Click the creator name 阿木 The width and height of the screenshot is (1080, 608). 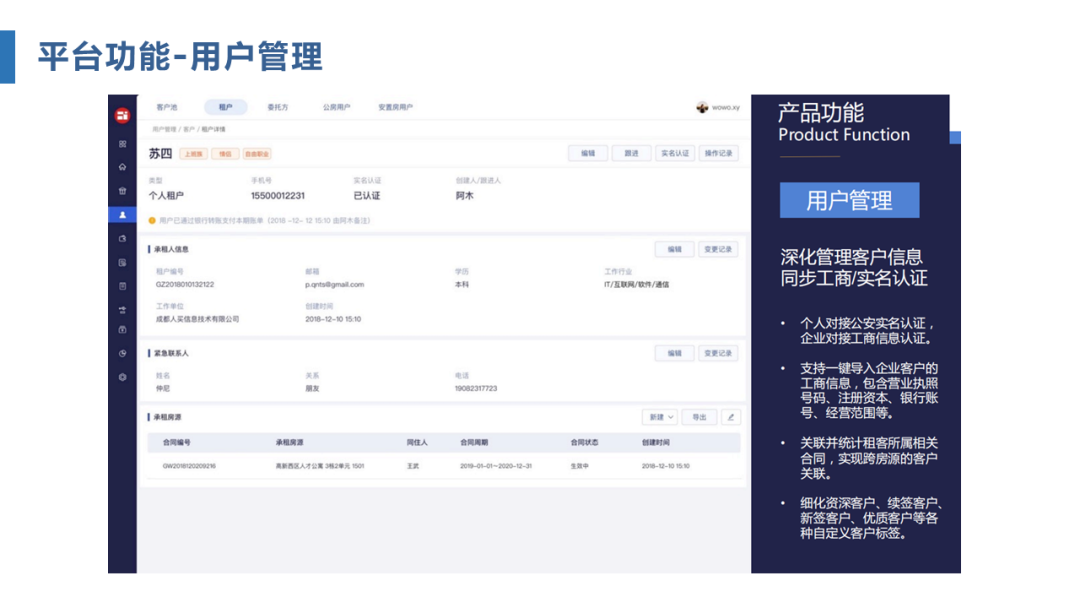(464, 196)
